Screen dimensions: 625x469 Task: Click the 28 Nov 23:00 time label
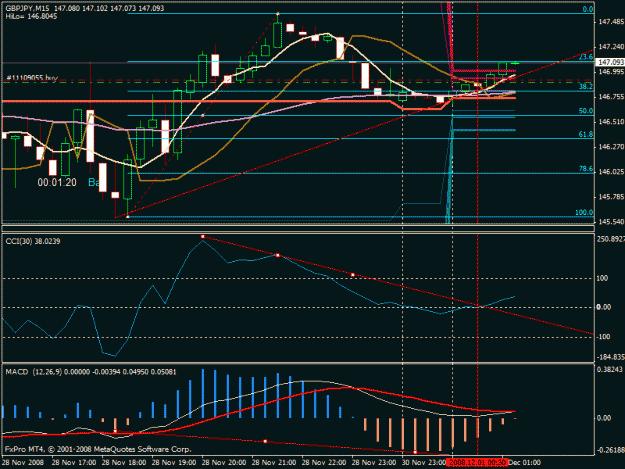point(374,463)
